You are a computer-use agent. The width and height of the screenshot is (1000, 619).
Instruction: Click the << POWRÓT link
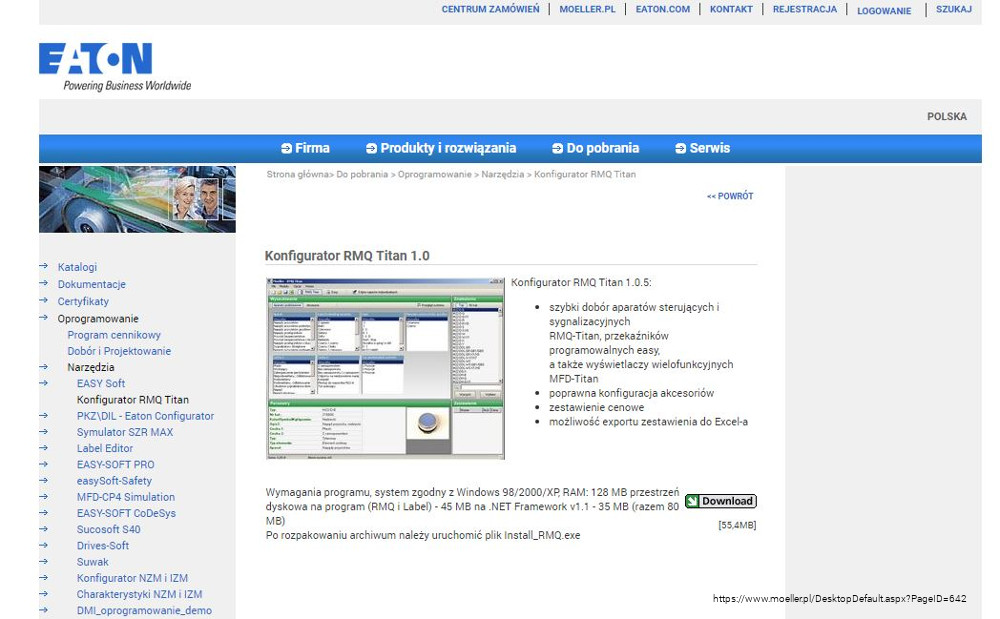[730, 196]
